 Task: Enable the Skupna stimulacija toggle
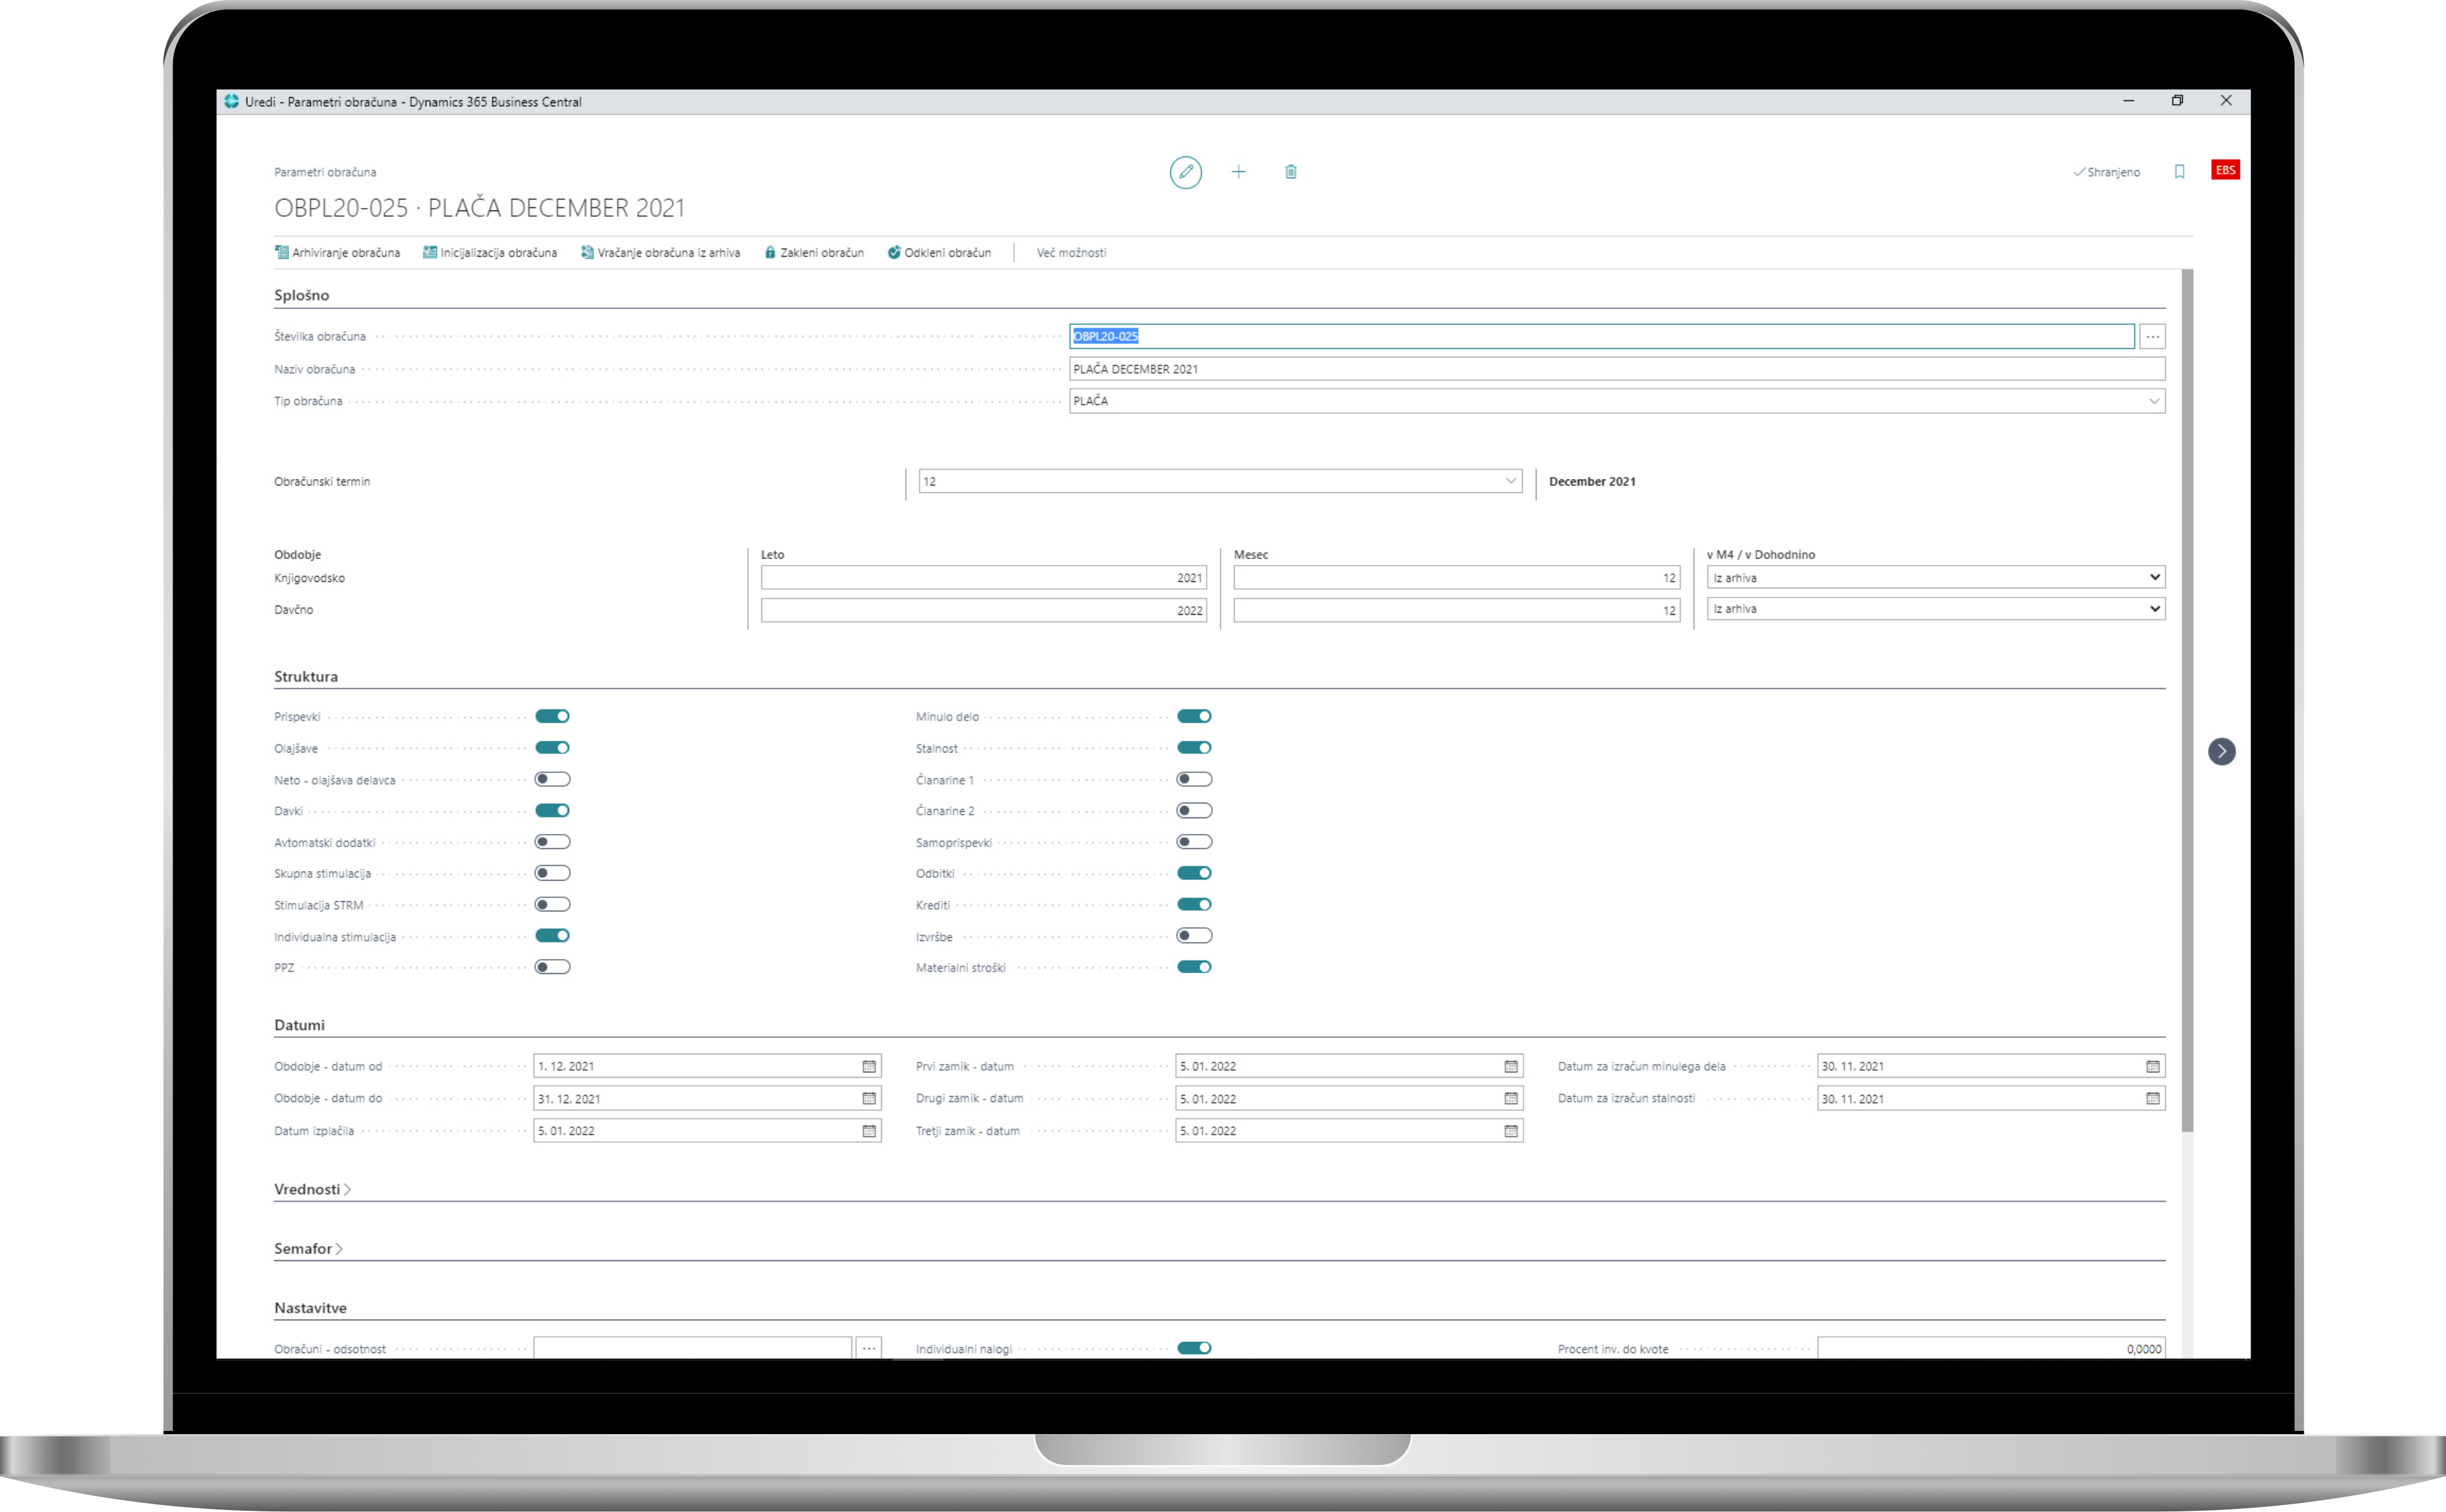tap(552, 873)
